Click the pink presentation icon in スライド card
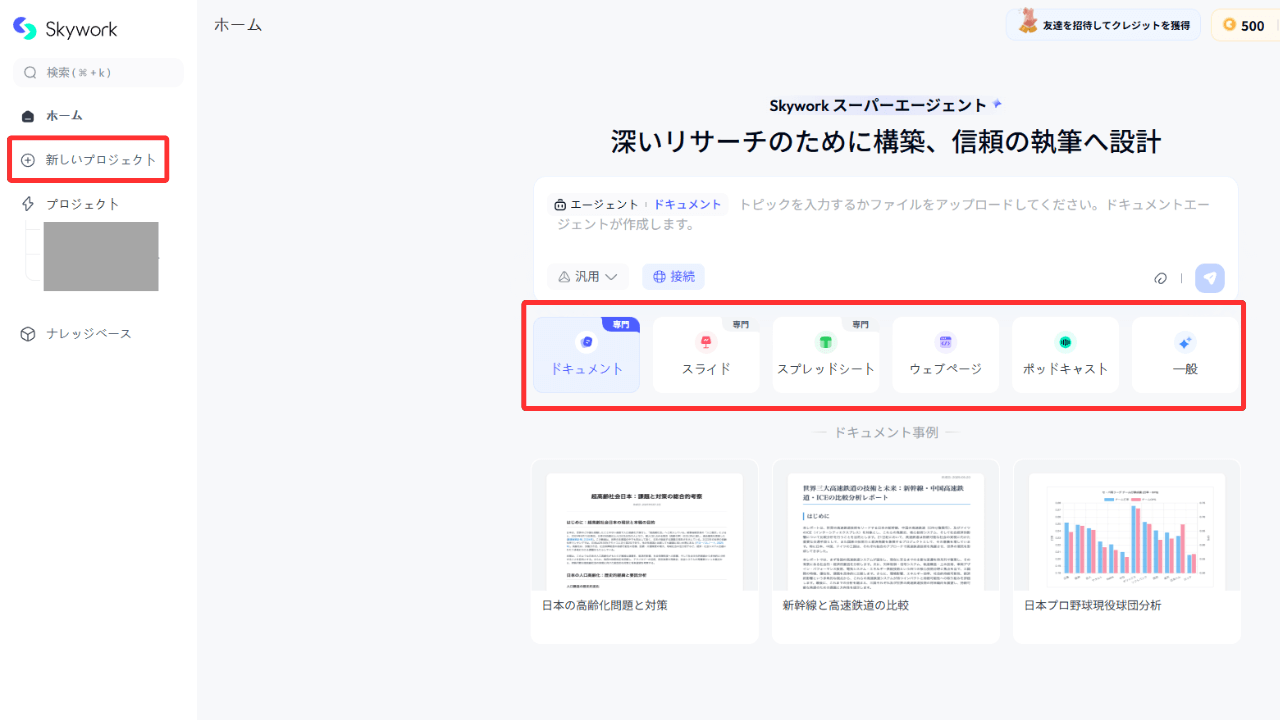Viewport: 1280px width, 720px height. (x=706, y=342)
